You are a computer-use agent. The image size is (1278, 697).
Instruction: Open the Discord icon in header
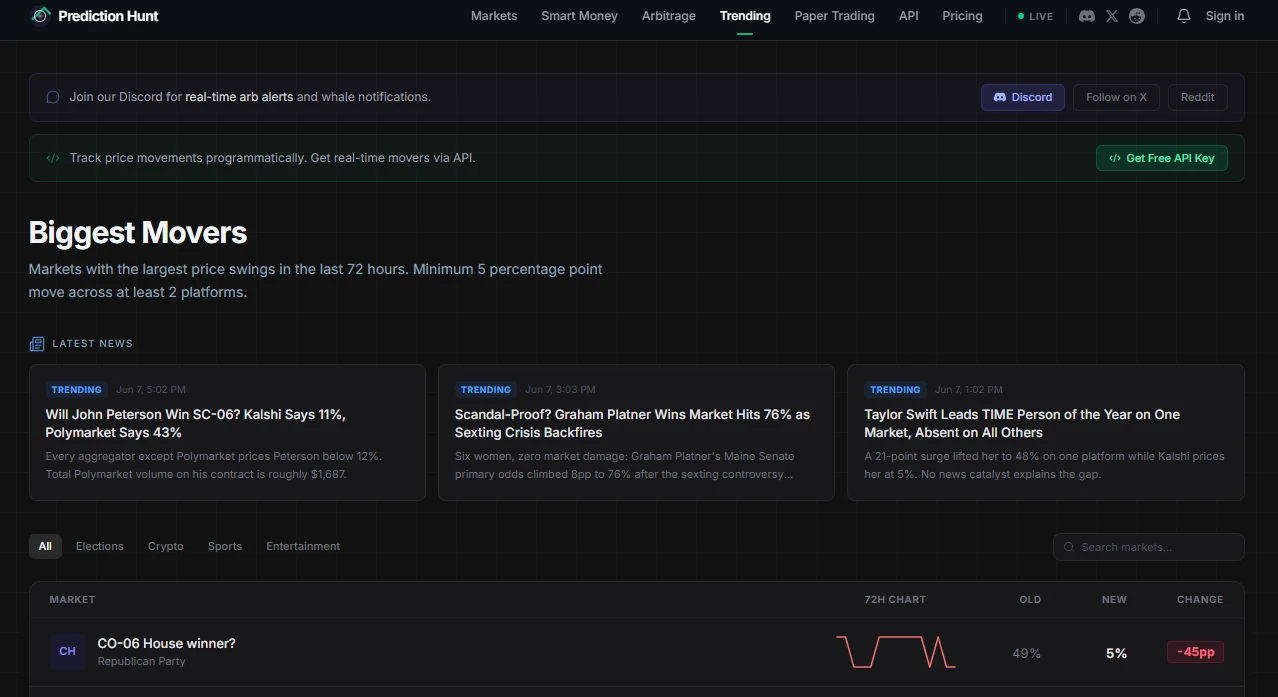tap(1087, 16)
